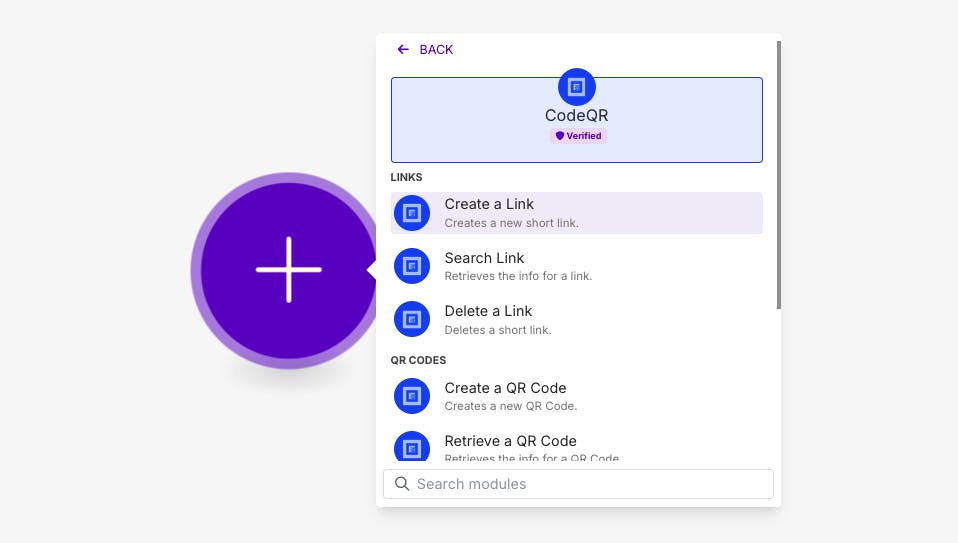Click the purple plus add-module button
The width and height of the screenshot is (958, 543).
pos(288,270)
